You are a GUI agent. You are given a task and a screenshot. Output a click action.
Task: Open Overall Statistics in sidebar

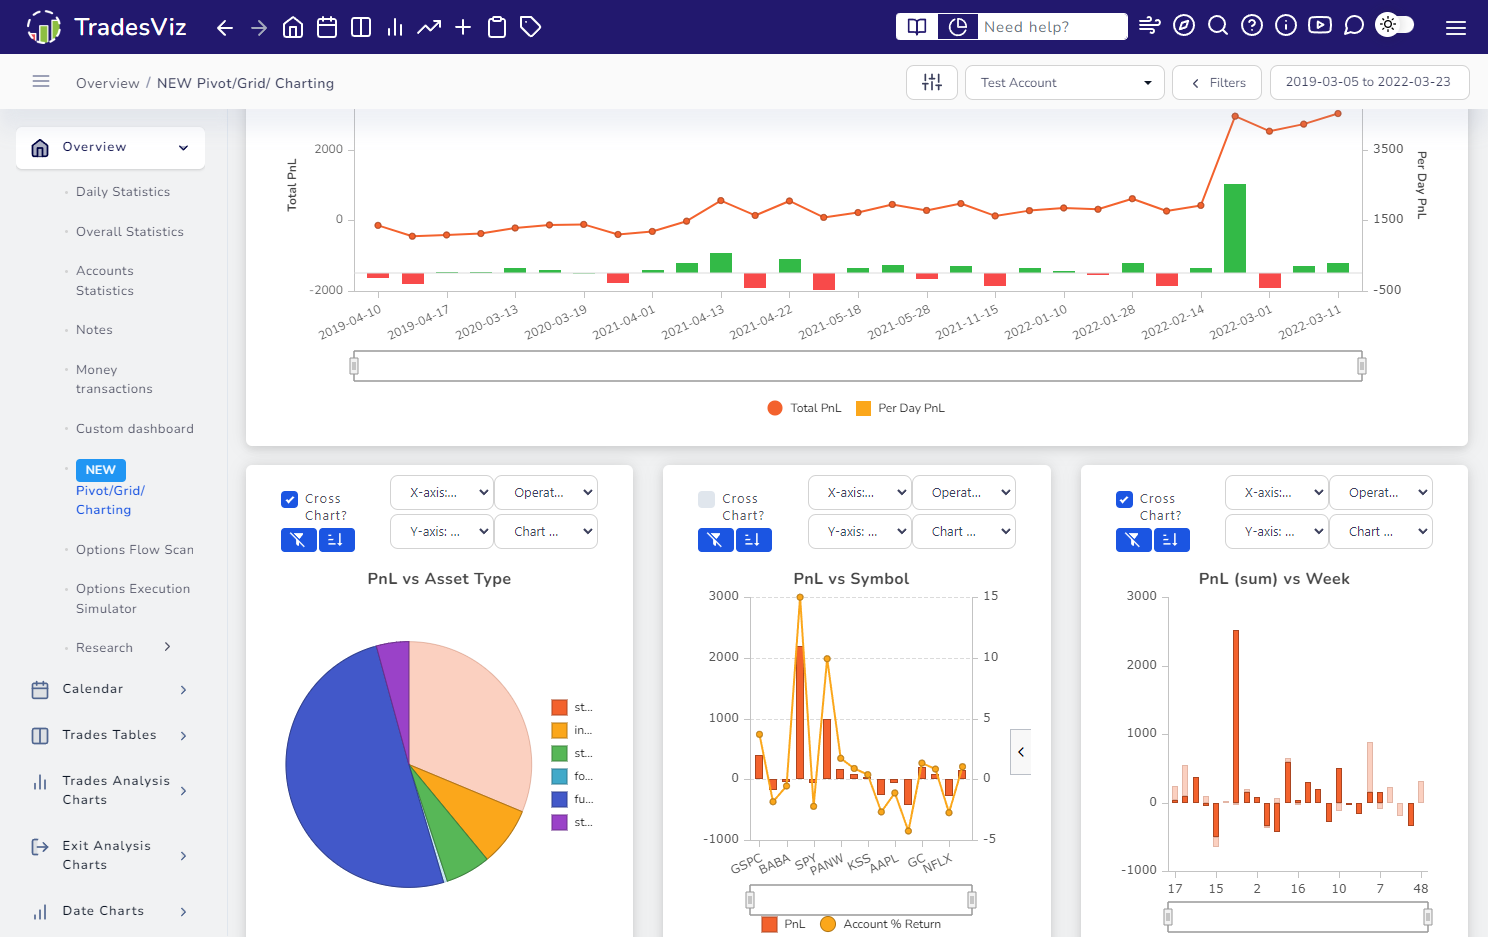[x=130, y=232]
